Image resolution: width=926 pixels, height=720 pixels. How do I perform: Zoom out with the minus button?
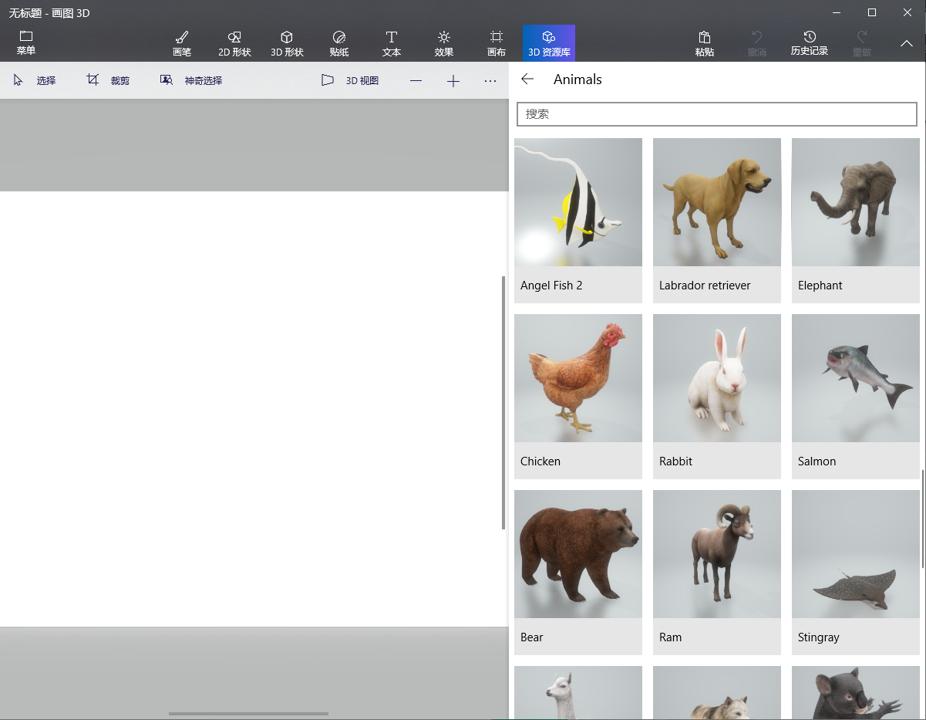point(416,80)
